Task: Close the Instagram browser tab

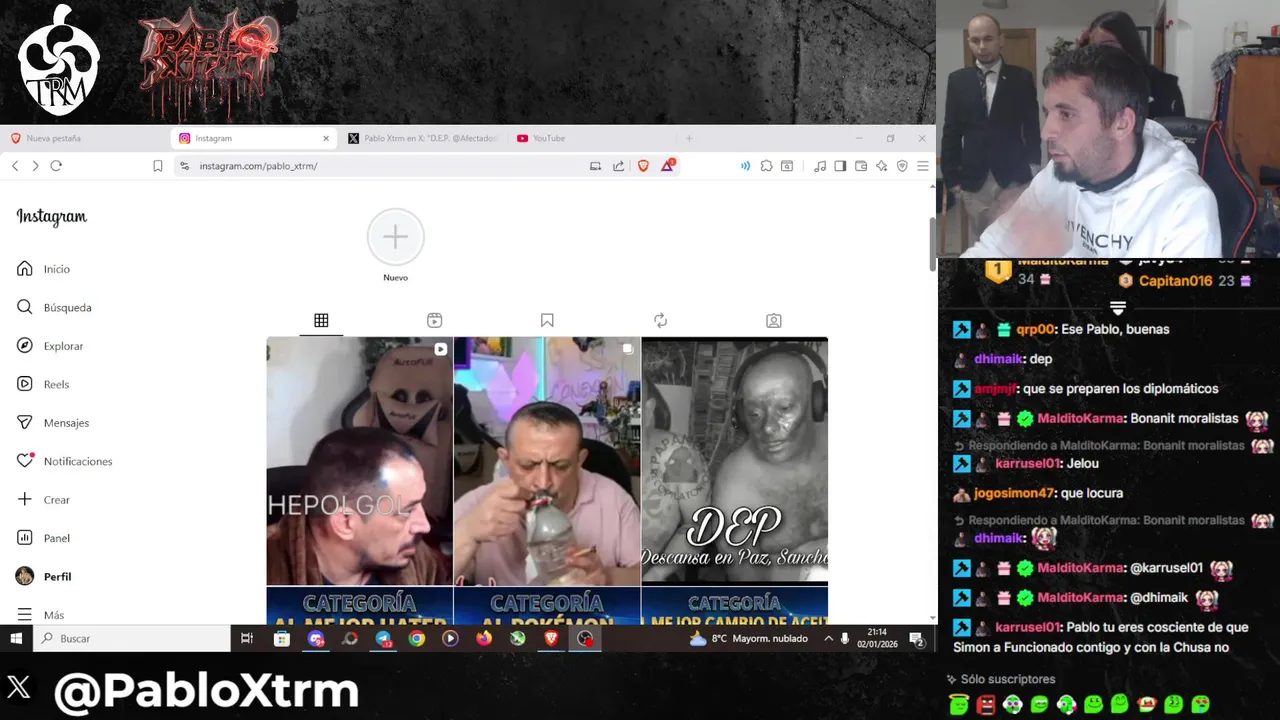Action: [326, 138]
